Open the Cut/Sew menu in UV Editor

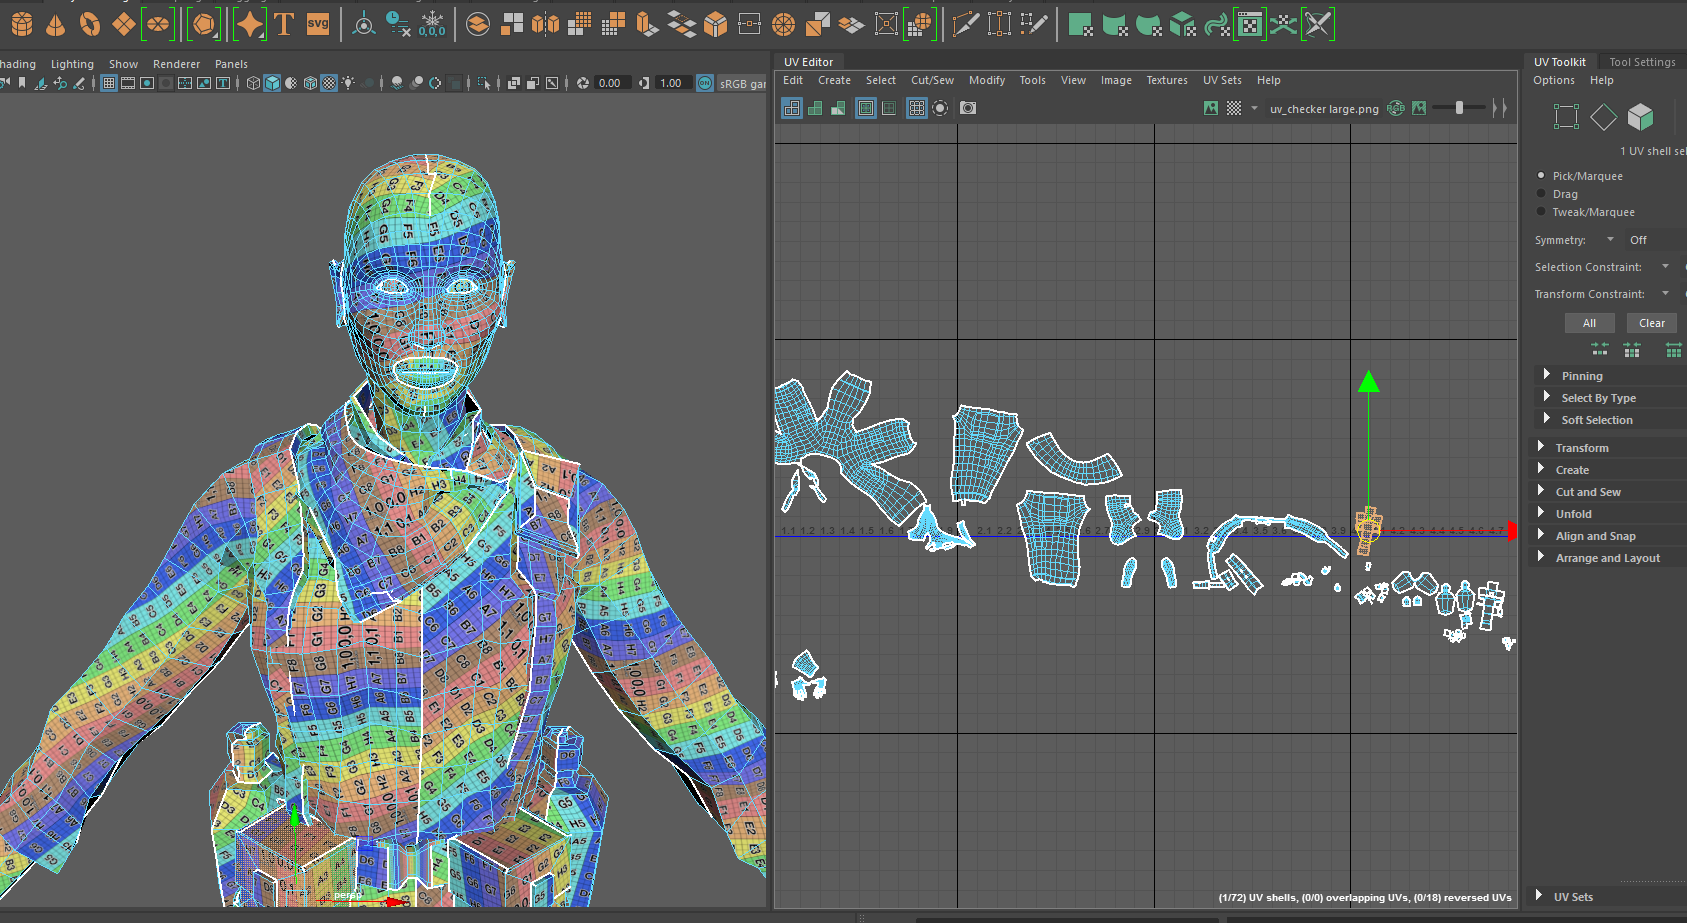coord(932,80)
